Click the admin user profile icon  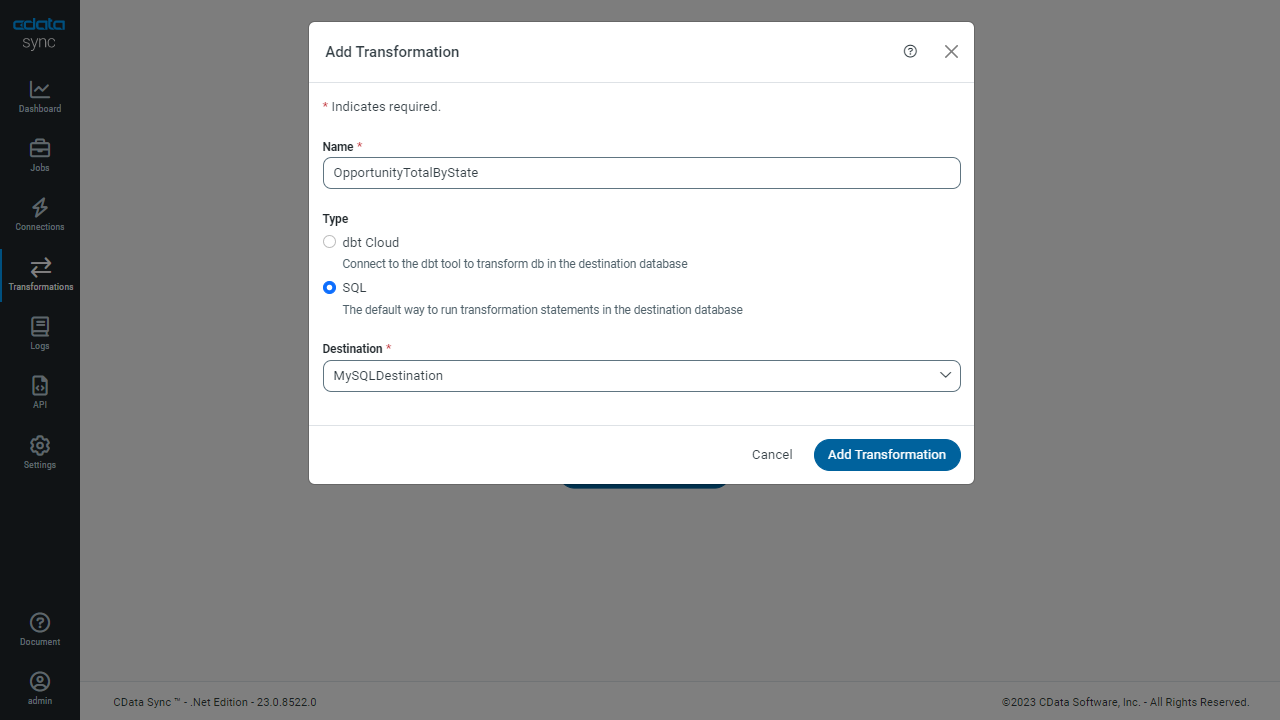40,682
